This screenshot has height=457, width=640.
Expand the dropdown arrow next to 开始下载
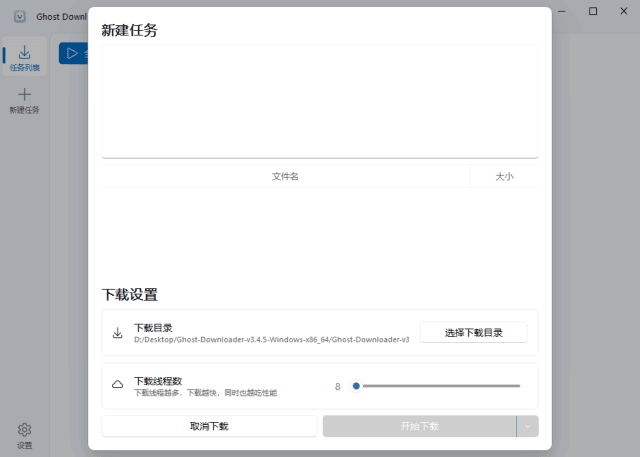(x=528, y=426)
